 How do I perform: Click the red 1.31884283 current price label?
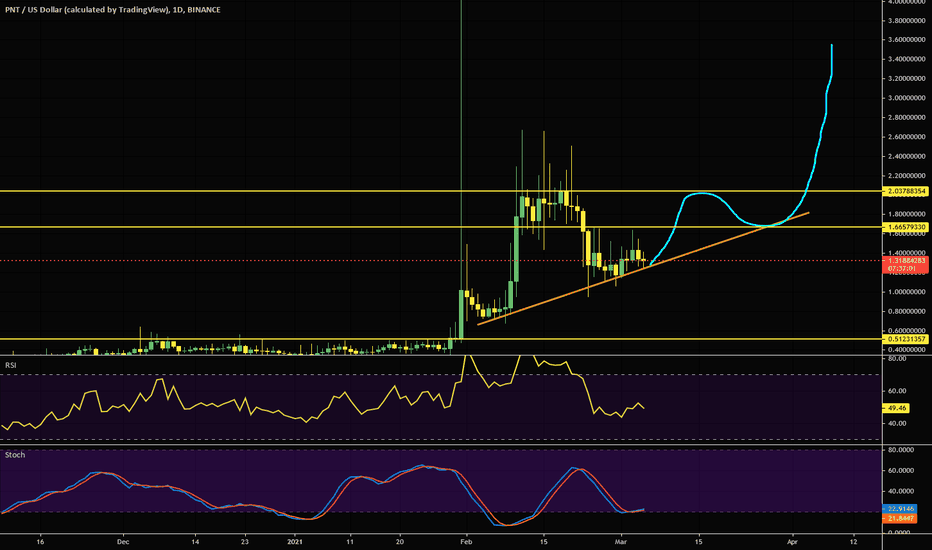click(x=906, y=260)
